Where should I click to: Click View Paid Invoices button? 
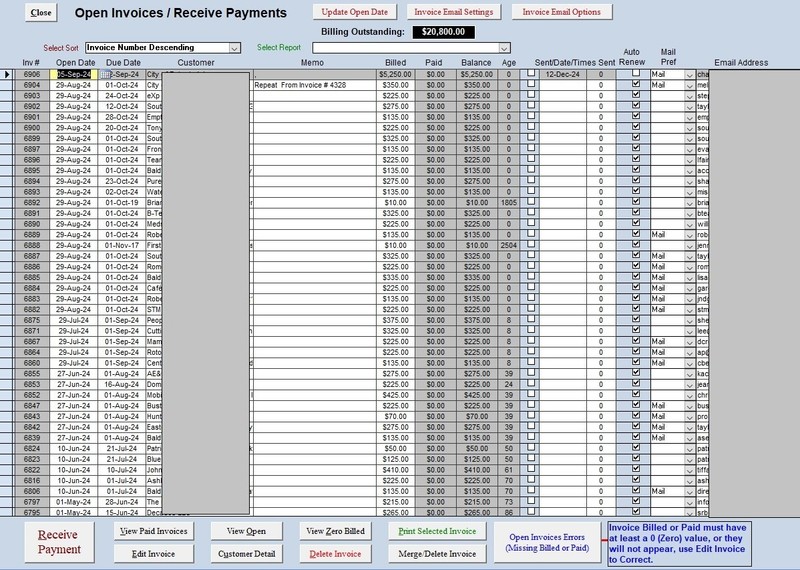coord(154,531)
